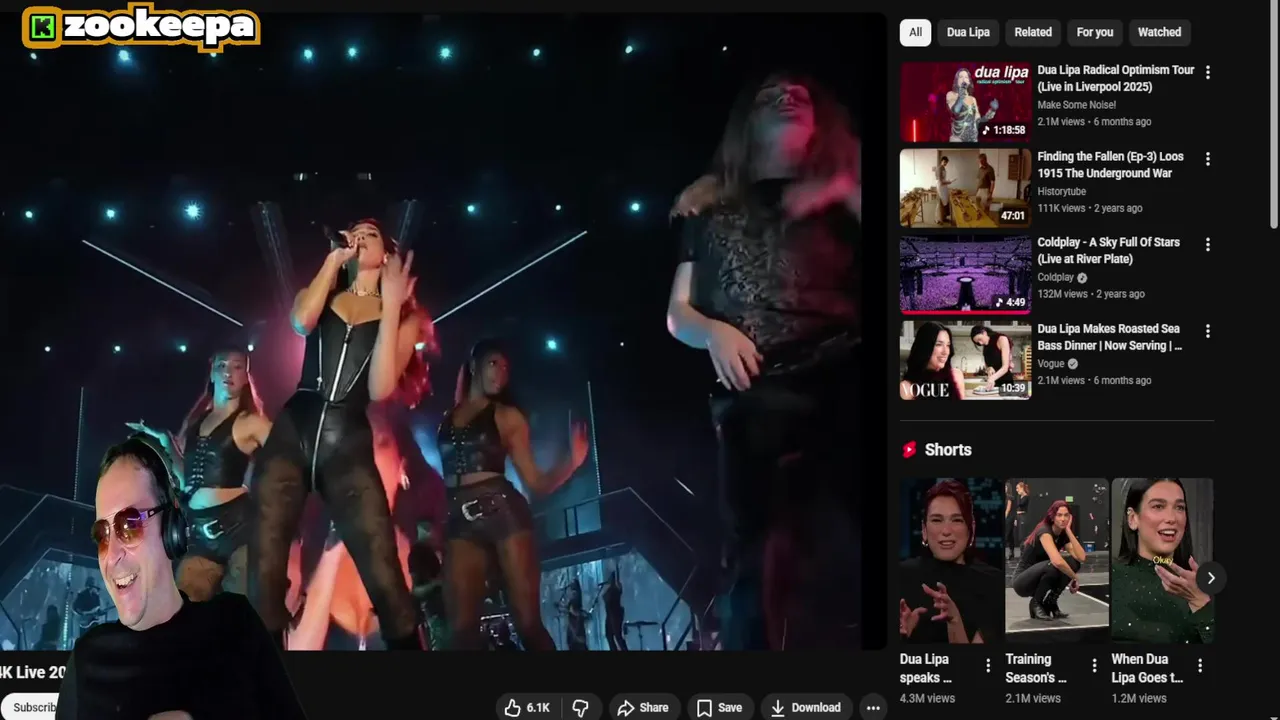Open options for Training Season's short
1280x720 pixels.
pos(1094,665)
